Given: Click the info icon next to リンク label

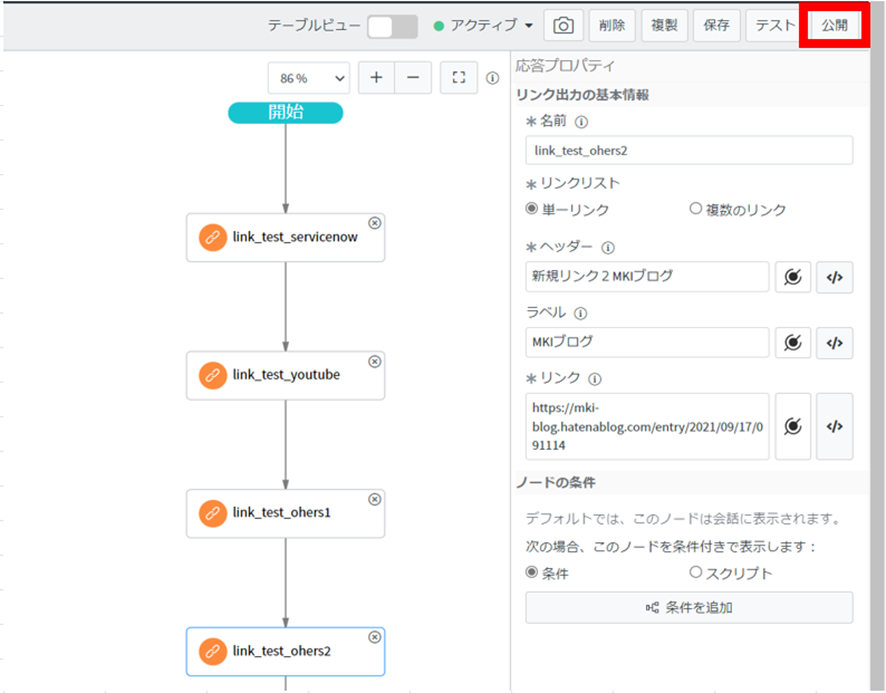Looking at the screenshot, I should (x=594, y=379).
